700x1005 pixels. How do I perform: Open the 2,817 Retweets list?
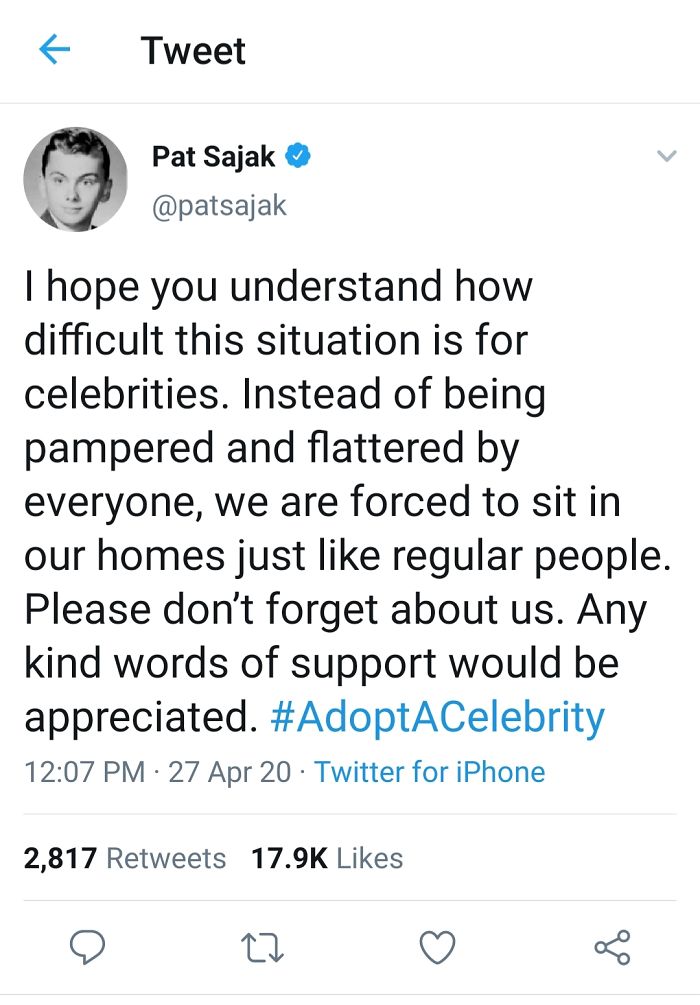pos(123,858)
